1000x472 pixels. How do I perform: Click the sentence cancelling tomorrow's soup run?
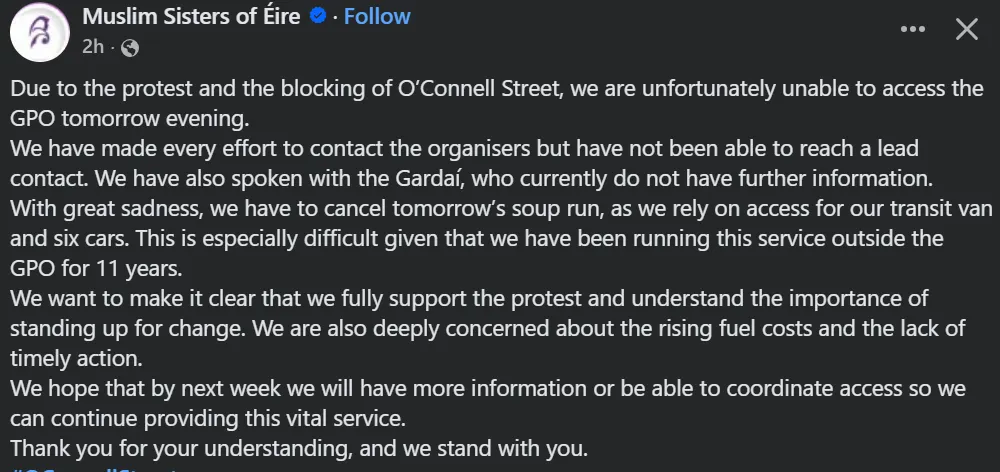point(300,209)
